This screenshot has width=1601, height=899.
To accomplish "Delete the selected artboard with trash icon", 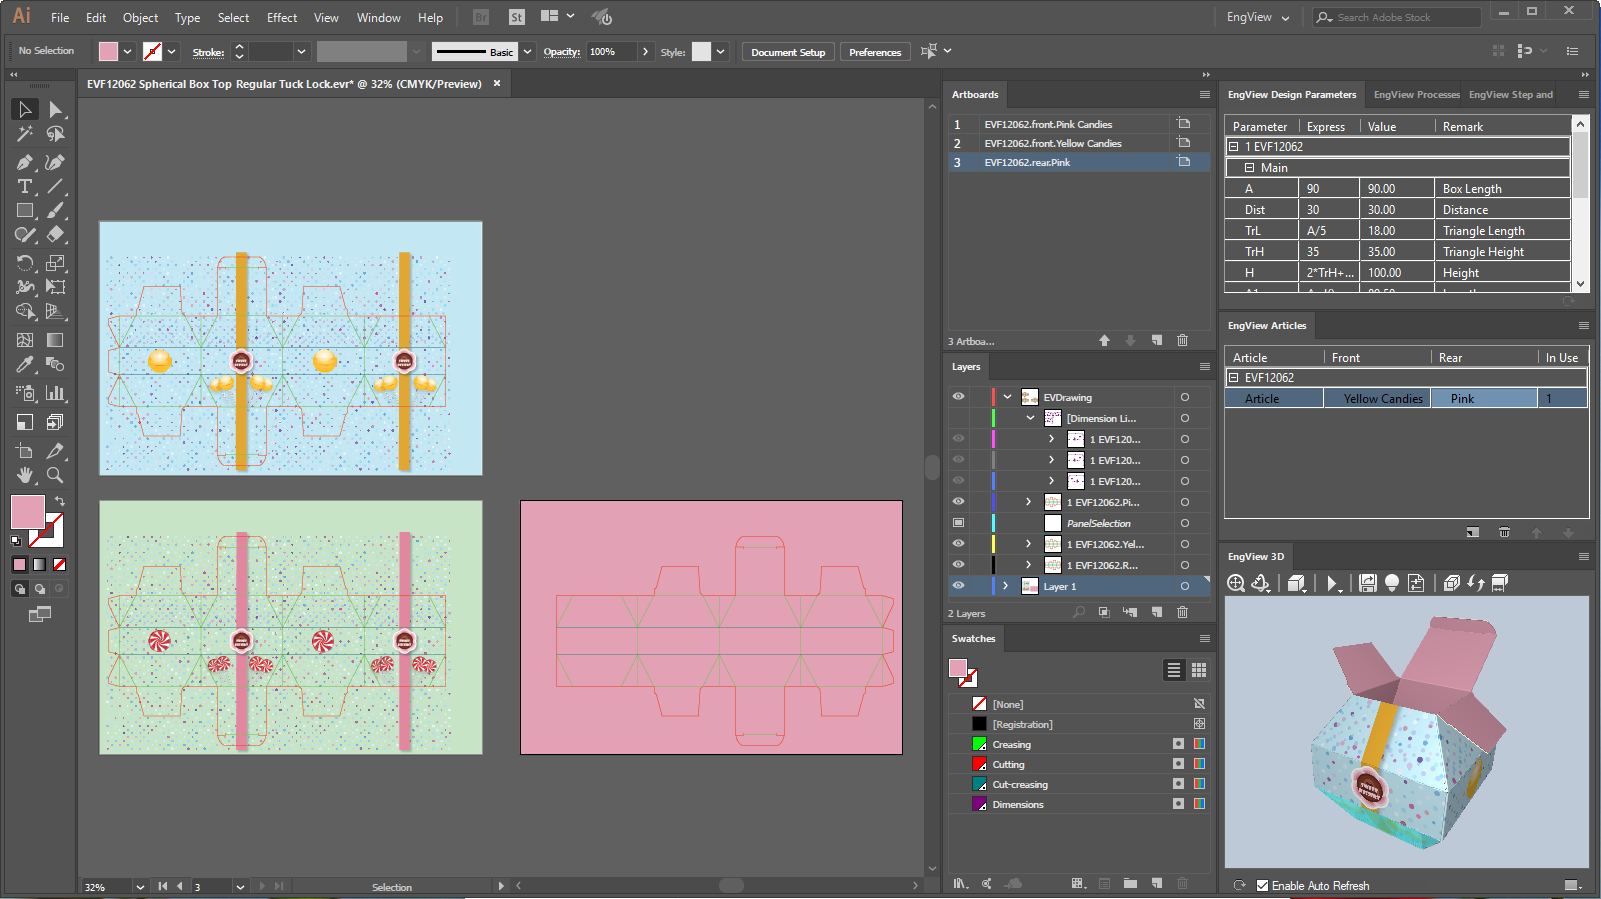I will click(1182, 341).
